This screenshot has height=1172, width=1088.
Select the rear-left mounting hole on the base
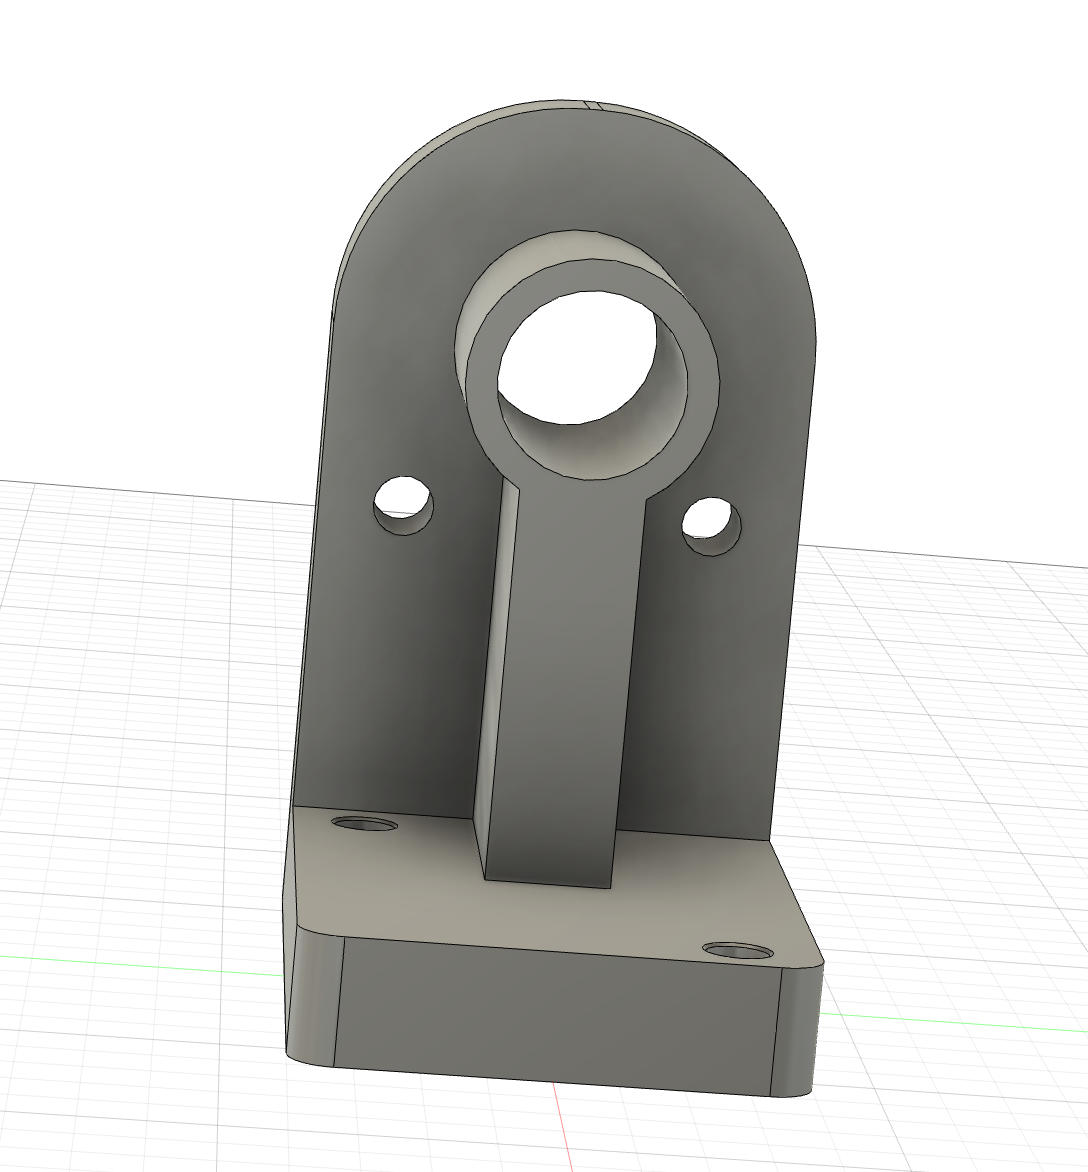pos(365,824)
